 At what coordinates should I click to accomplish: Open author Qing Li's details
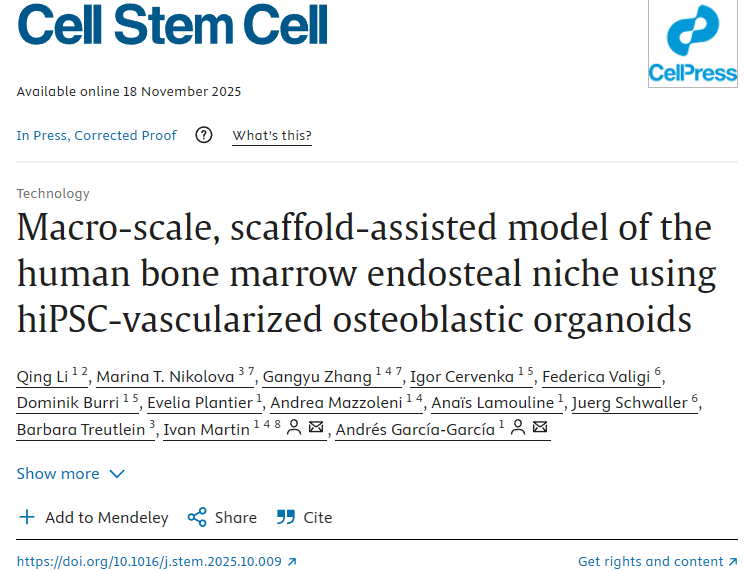pos(43,377)
